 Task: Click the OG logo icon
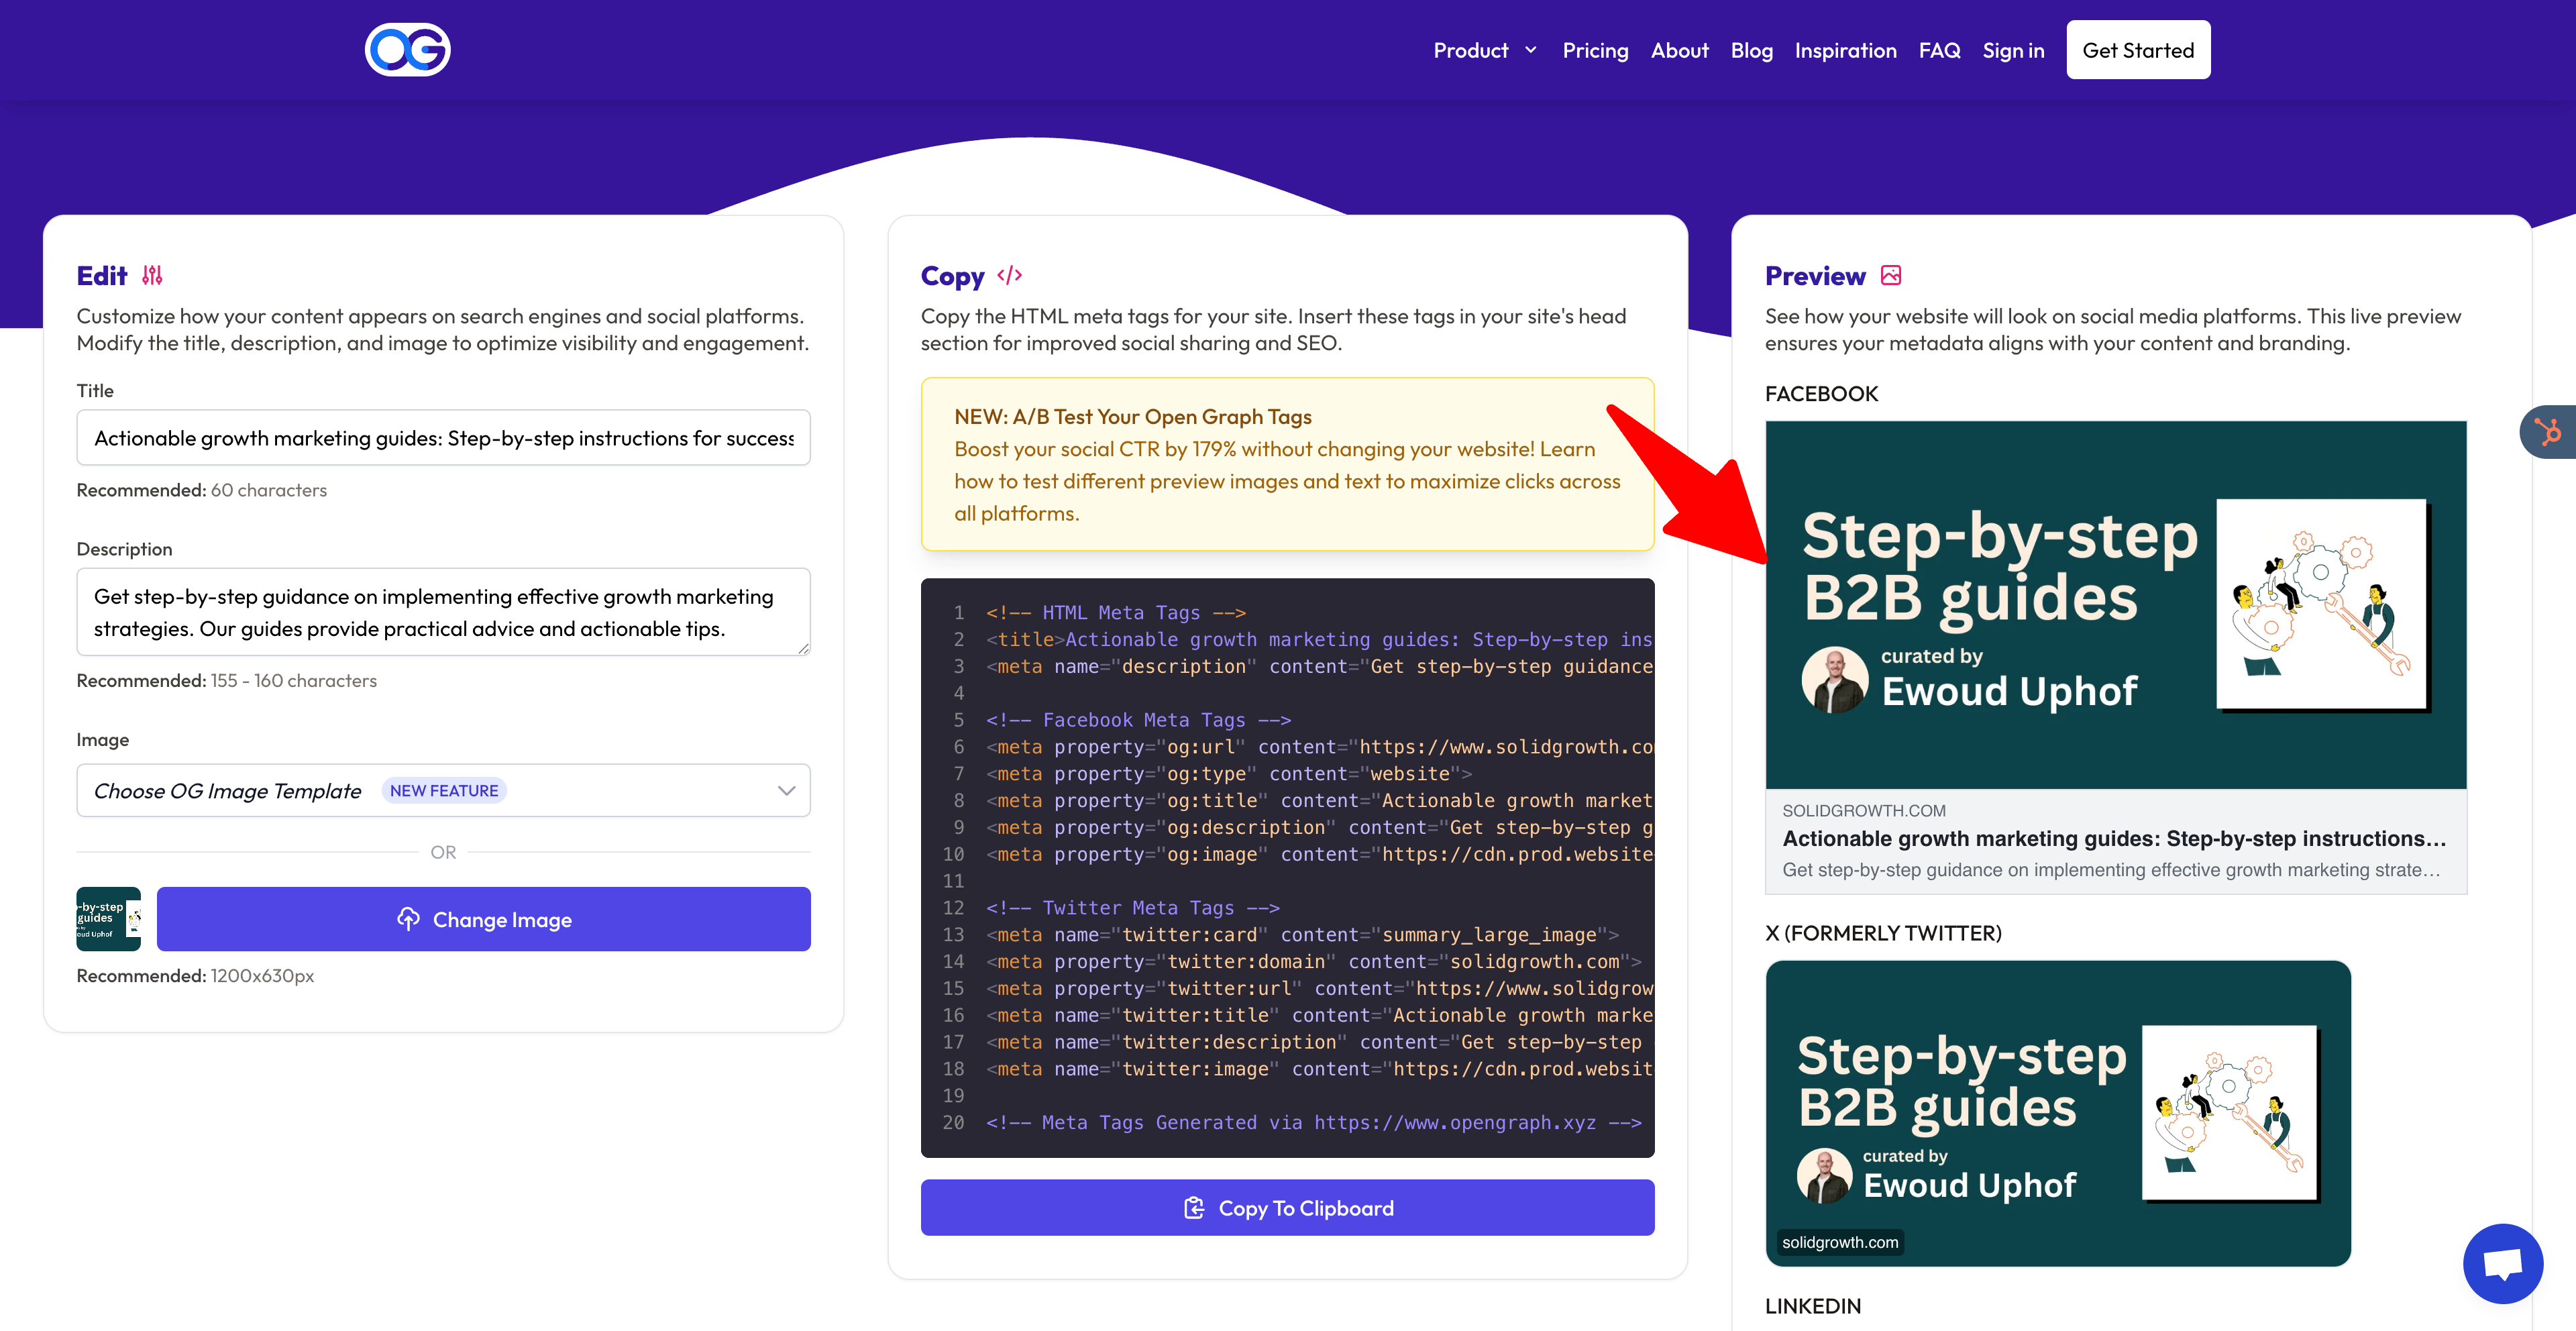point(407,50)
